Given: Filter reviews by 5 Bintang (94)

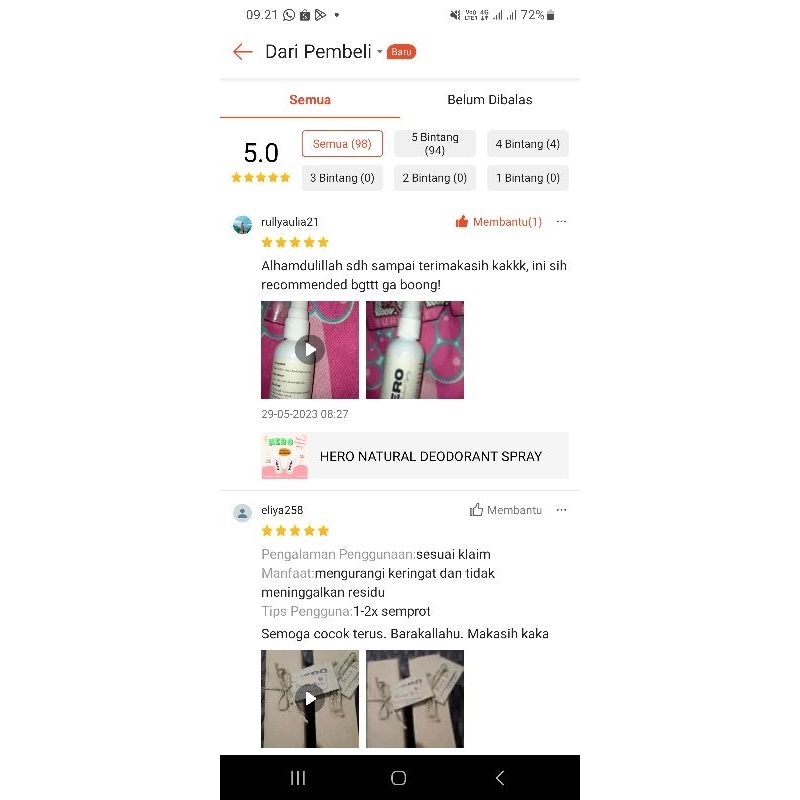Looking at the screenshot, I should point(435,144).
